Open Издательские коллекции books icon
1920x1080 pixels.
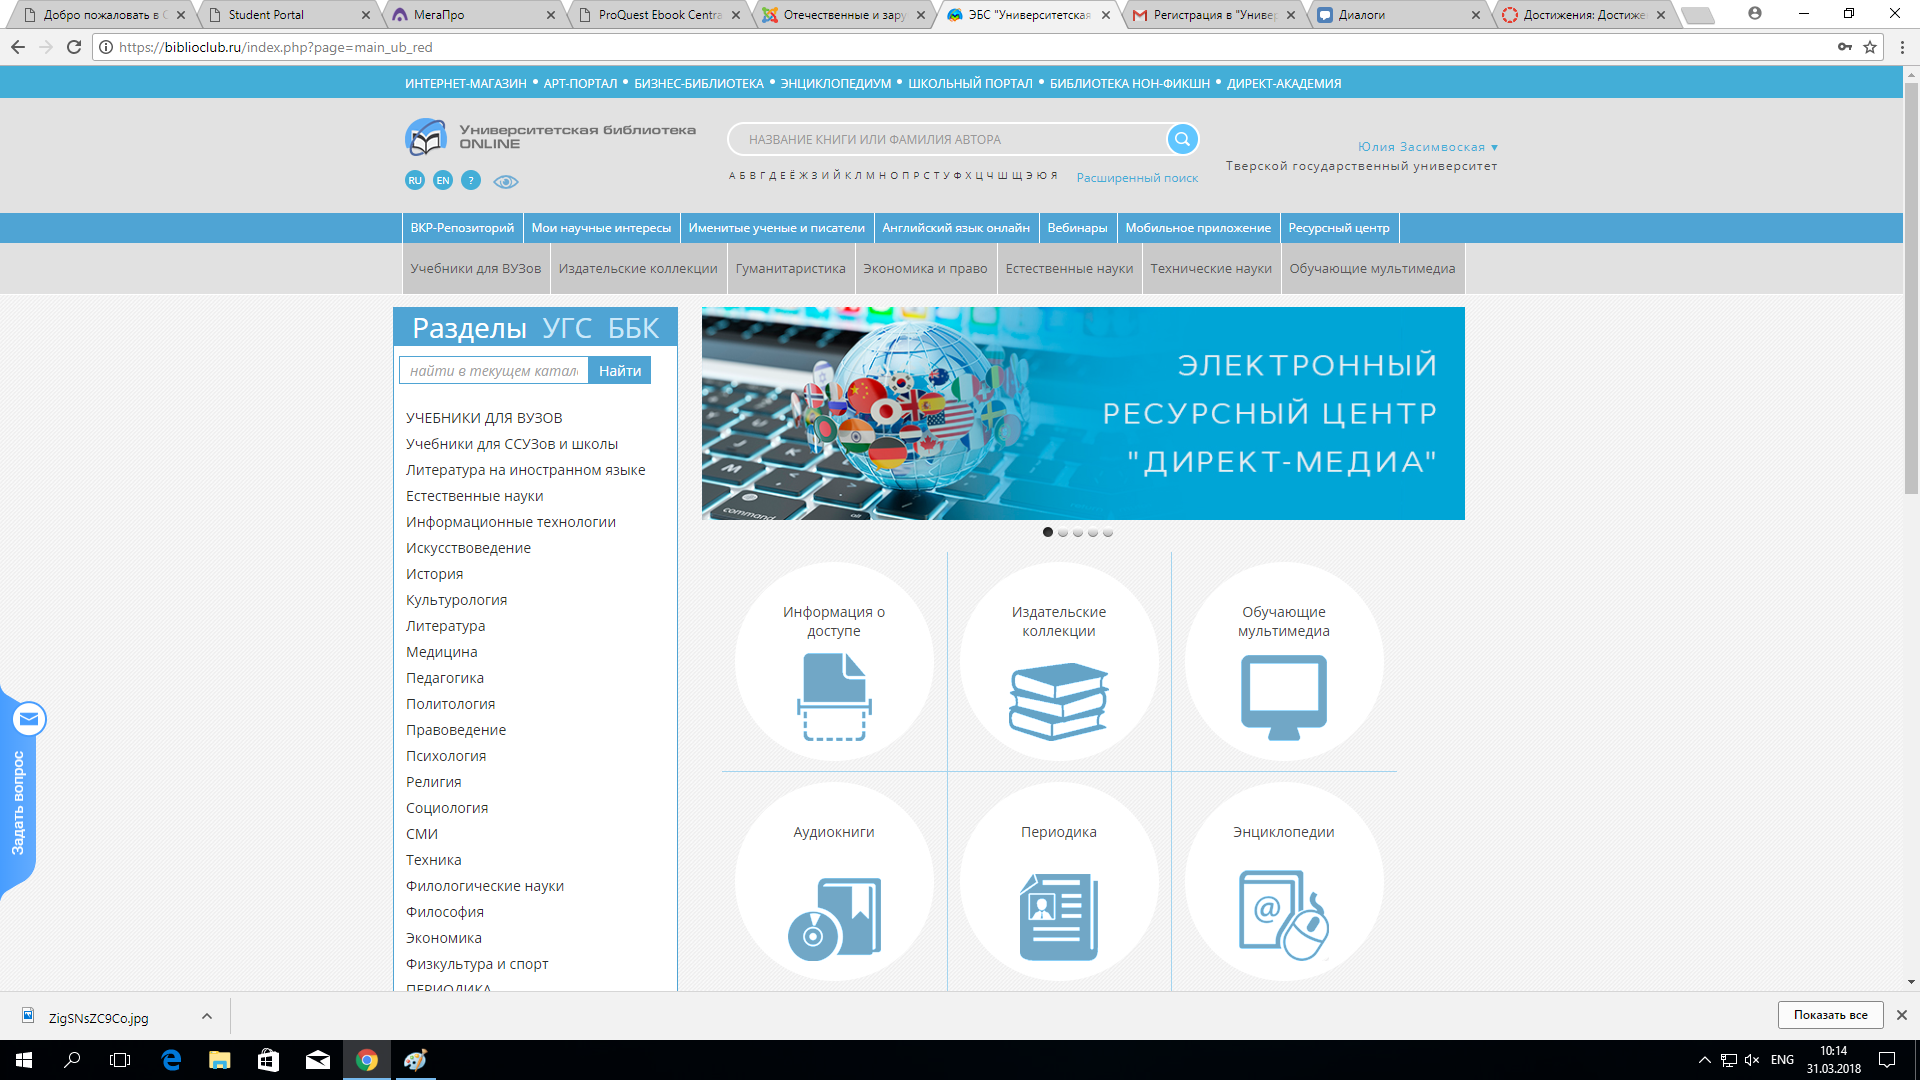(x=1058, y=700)
